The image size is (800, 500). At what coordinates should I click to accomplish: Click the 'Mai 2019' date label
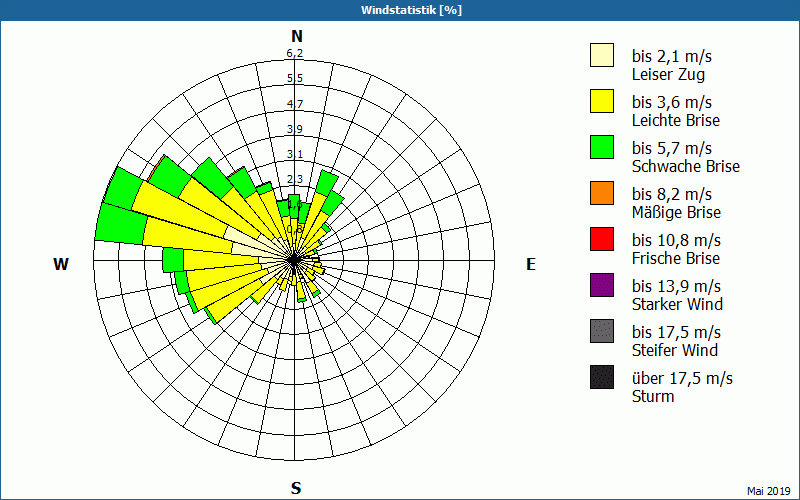coord(769,491)
